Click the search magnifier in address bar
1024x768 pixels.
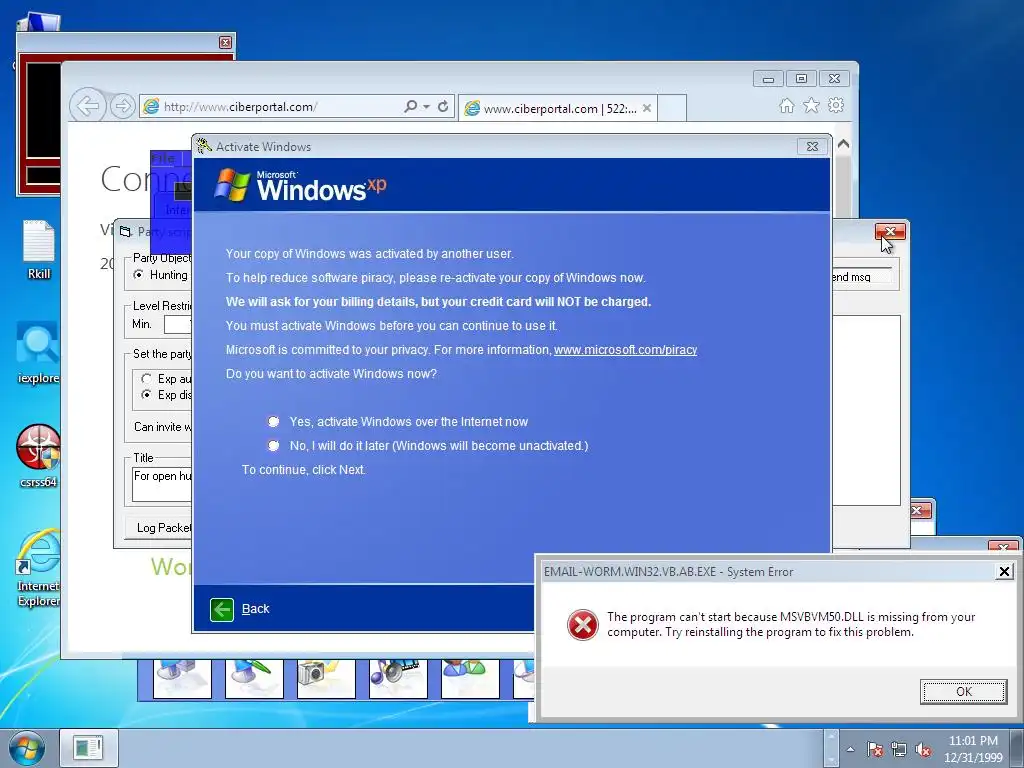410,106
